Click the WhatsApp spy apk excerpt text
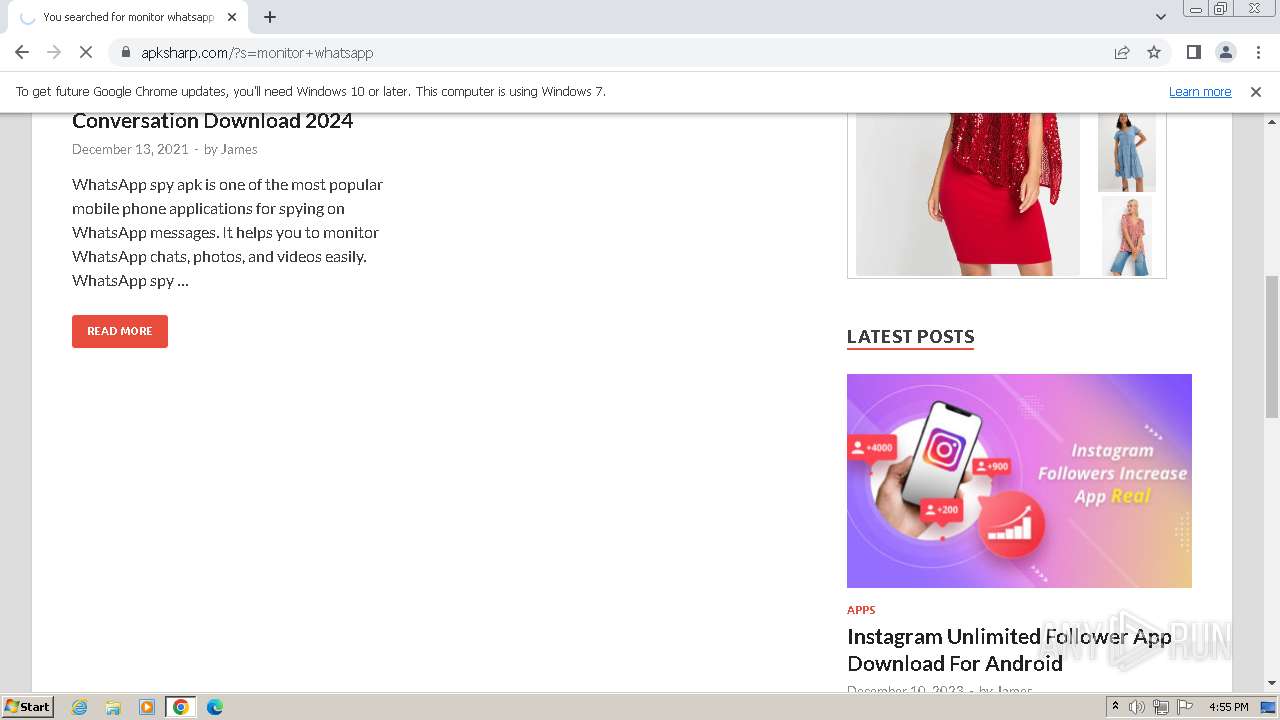This screenshot has width=1280, height=720. click(228, 233)
